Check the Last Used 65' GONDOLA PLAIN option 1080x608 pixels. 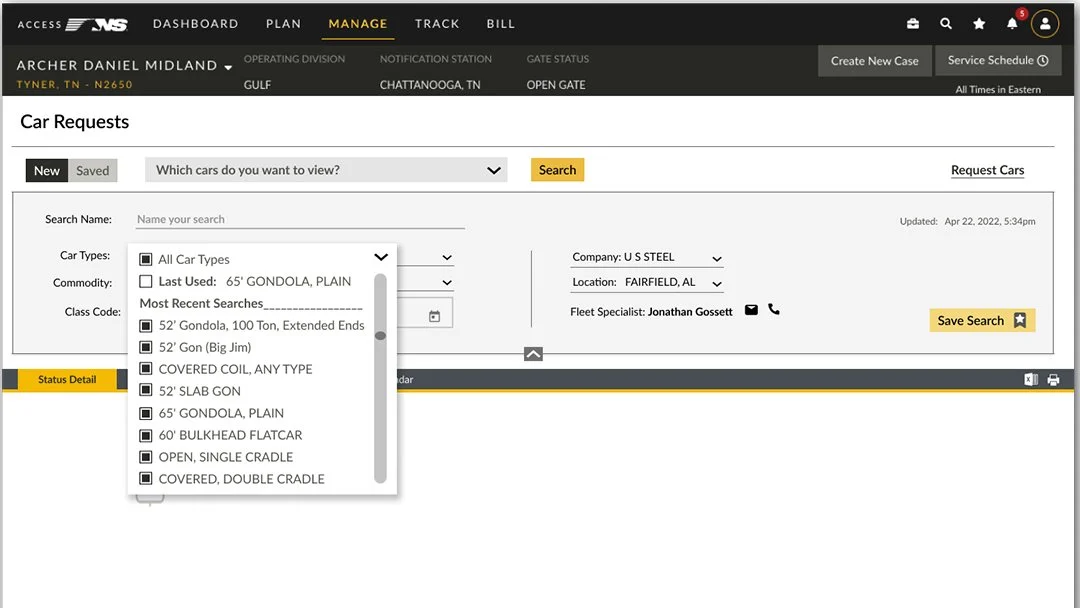coord(144,281)
